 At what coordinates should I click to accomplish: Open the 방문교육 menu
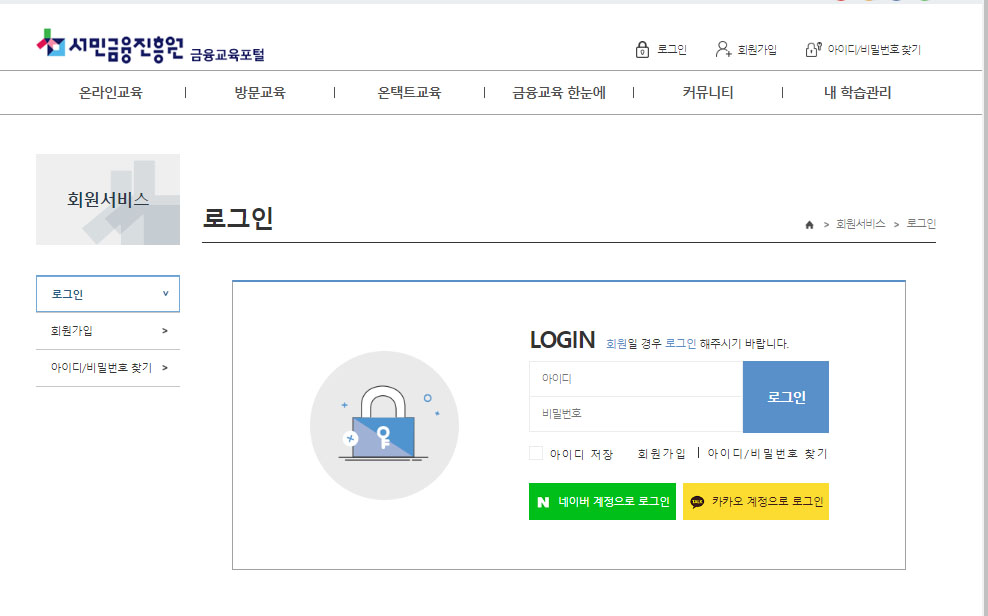260,93
